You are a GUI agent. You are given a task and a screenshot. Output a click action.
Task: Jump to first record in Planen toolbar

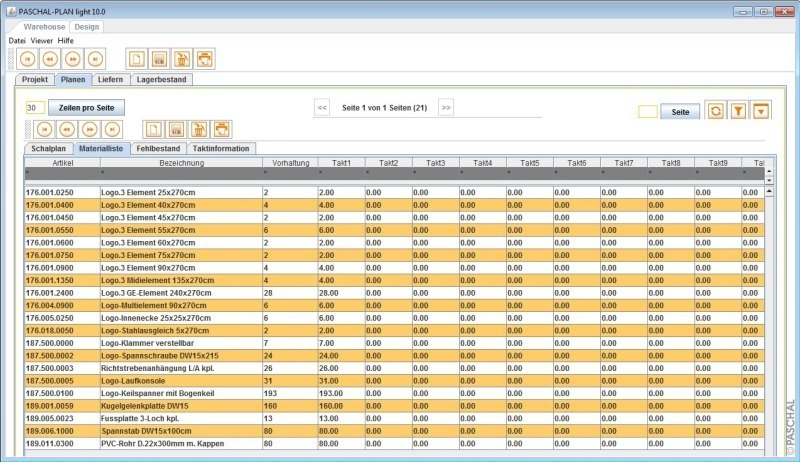(x=44, y=130)
